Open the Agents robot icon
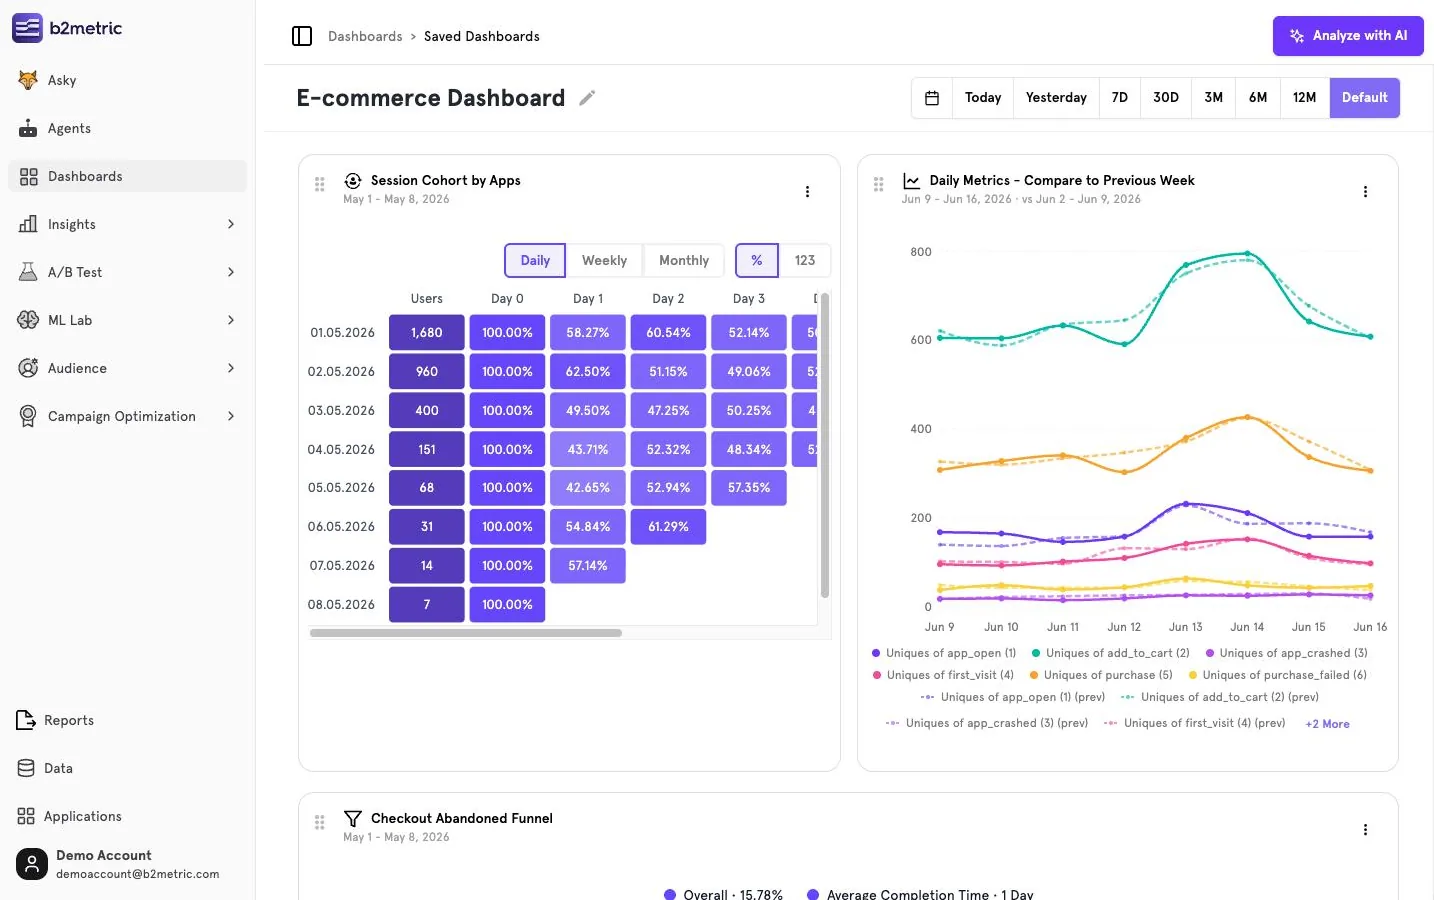This screenshot has height=900, width=1434. [x=28, y=128]
